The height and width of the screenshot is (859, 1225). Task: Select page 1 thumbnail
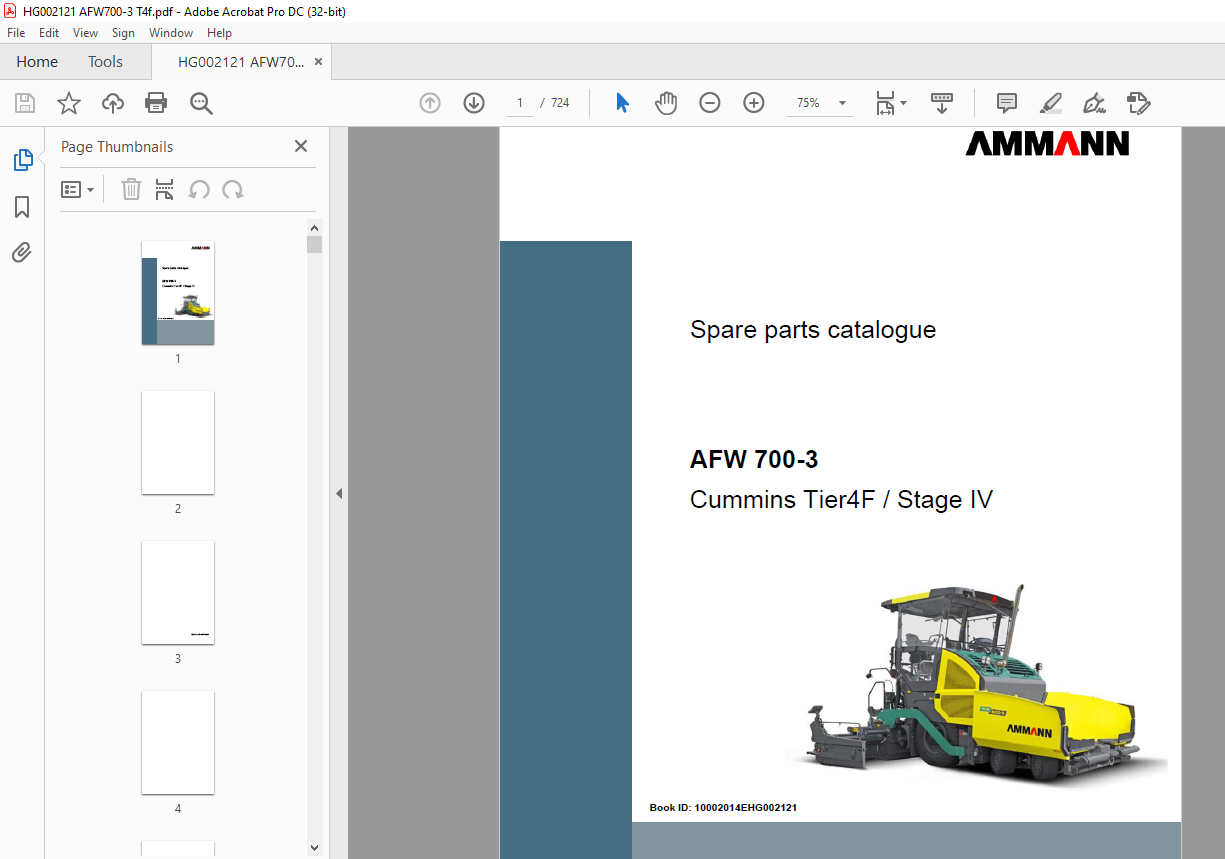[178, 293]
